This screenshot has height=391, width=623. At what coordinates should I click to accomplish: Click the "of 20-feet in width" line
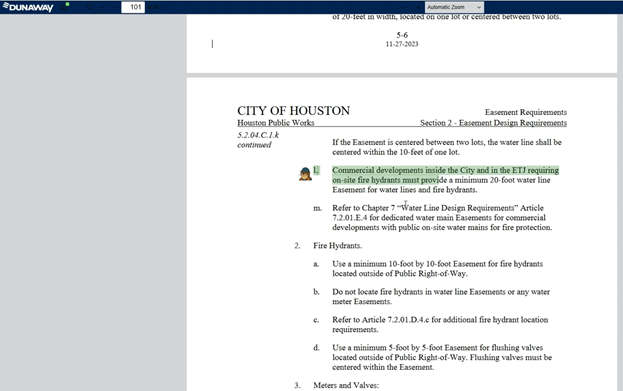click(447, 17)
